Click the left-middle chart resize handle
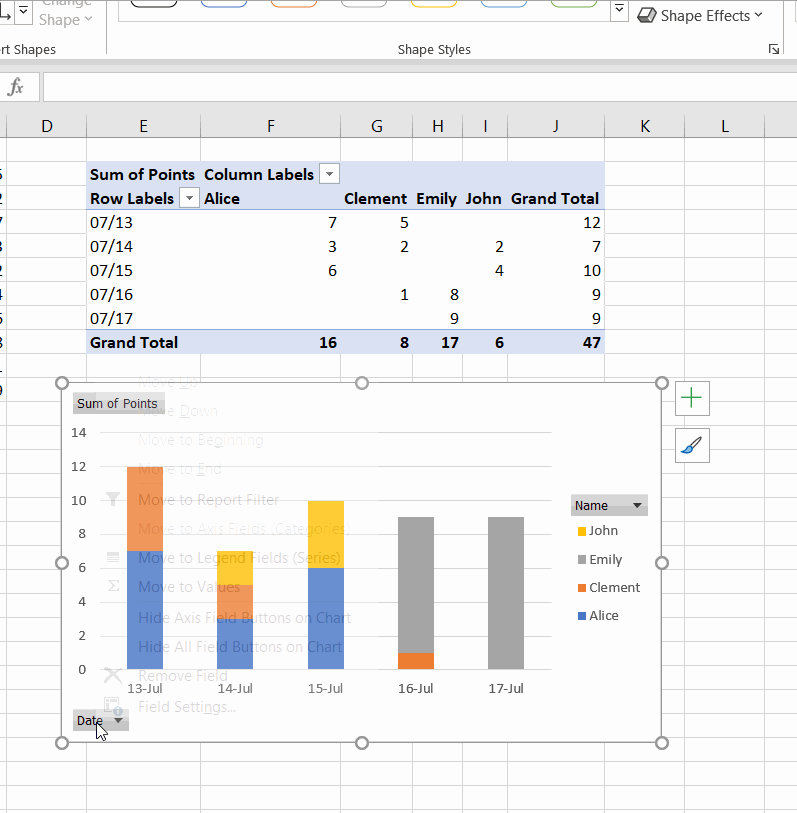 (62, 563)
